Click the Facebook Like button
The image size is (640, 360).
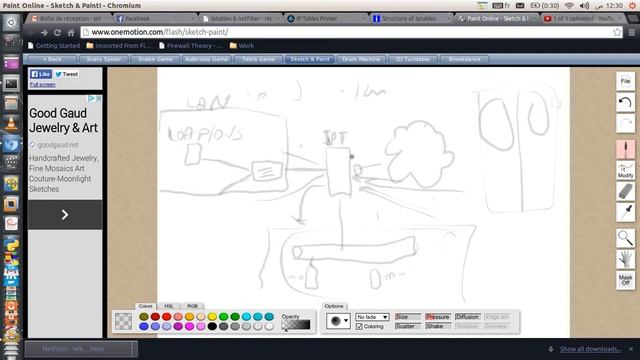pyautogui.click(x=41, y=74)
